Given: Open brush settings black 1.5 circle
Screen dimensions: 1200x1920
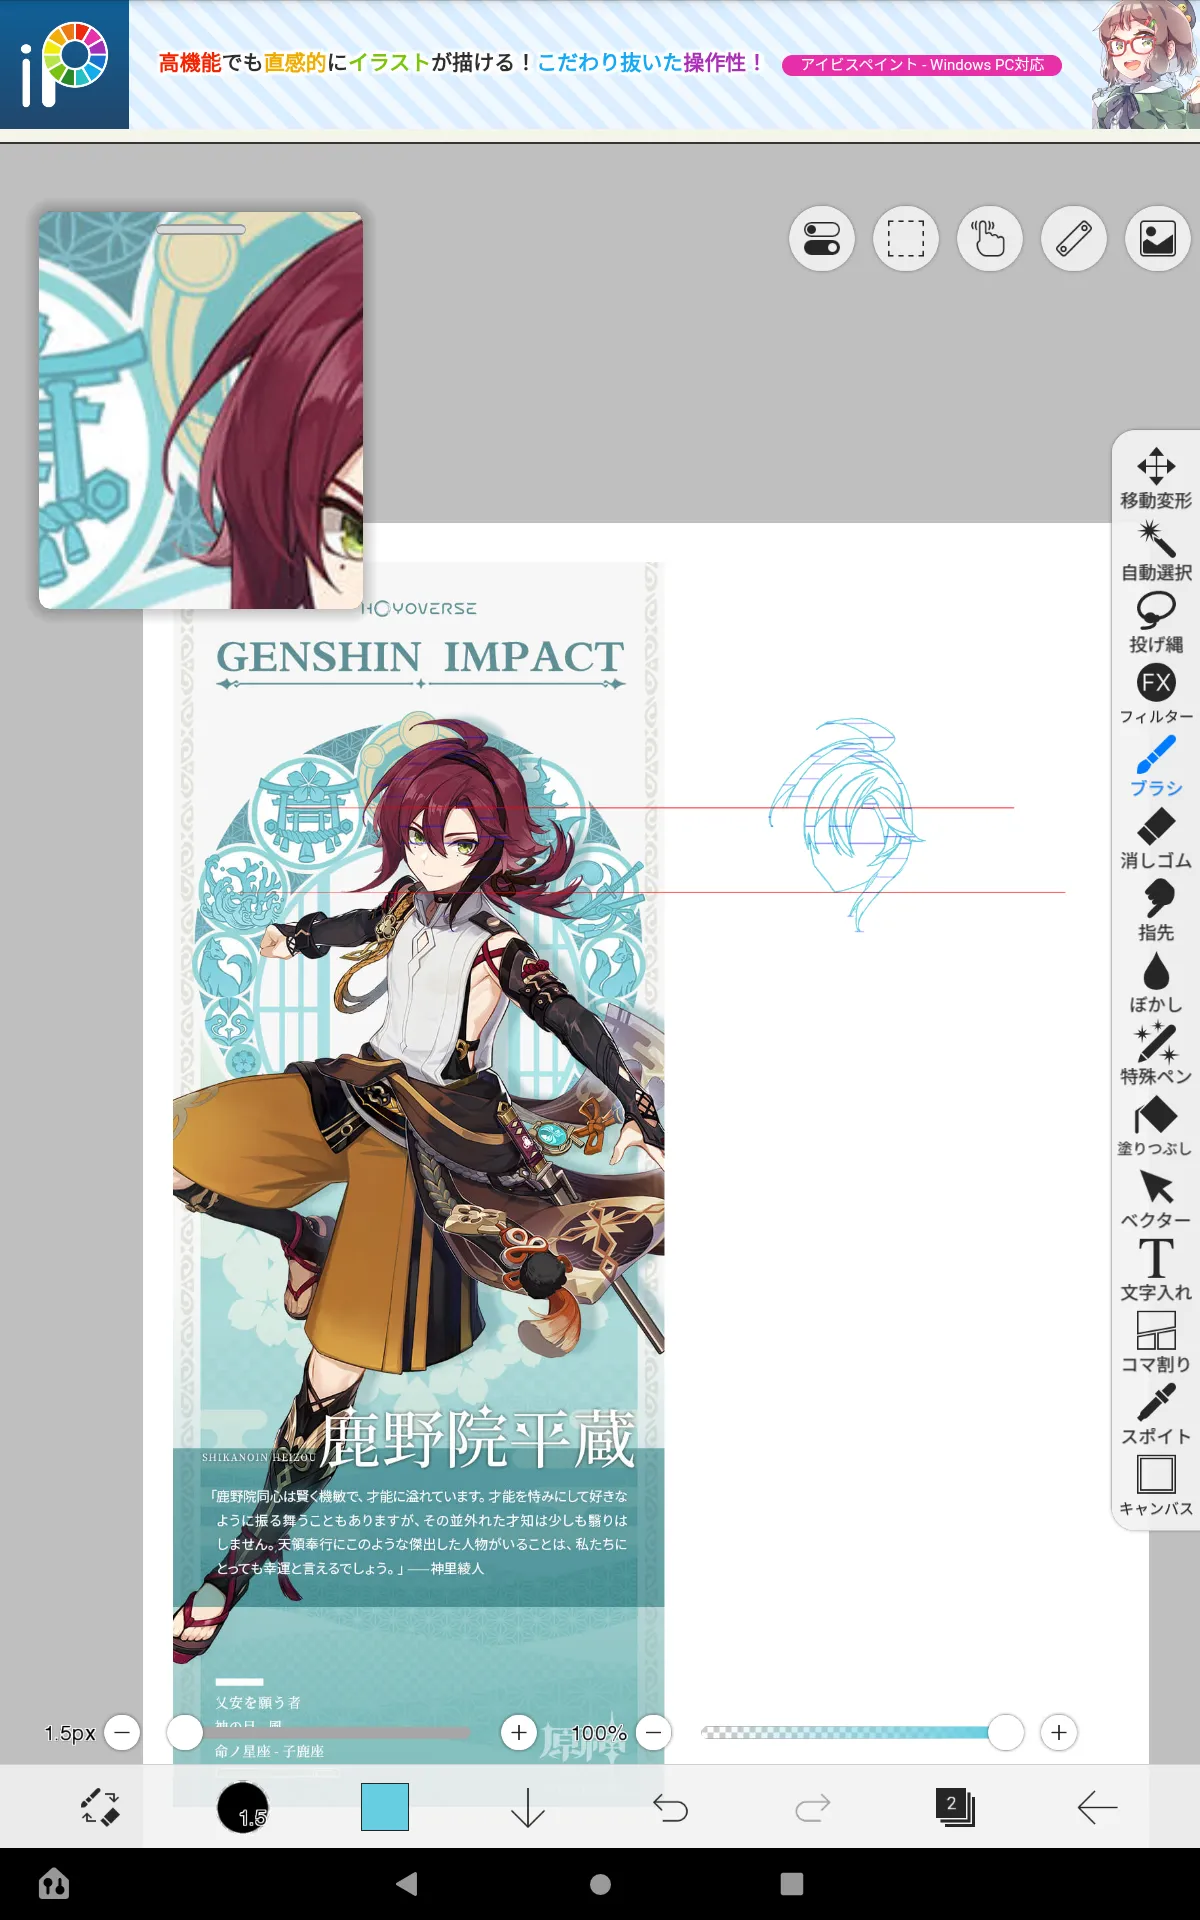Looking at the screenshot, I should click(x=243, y=1807).
